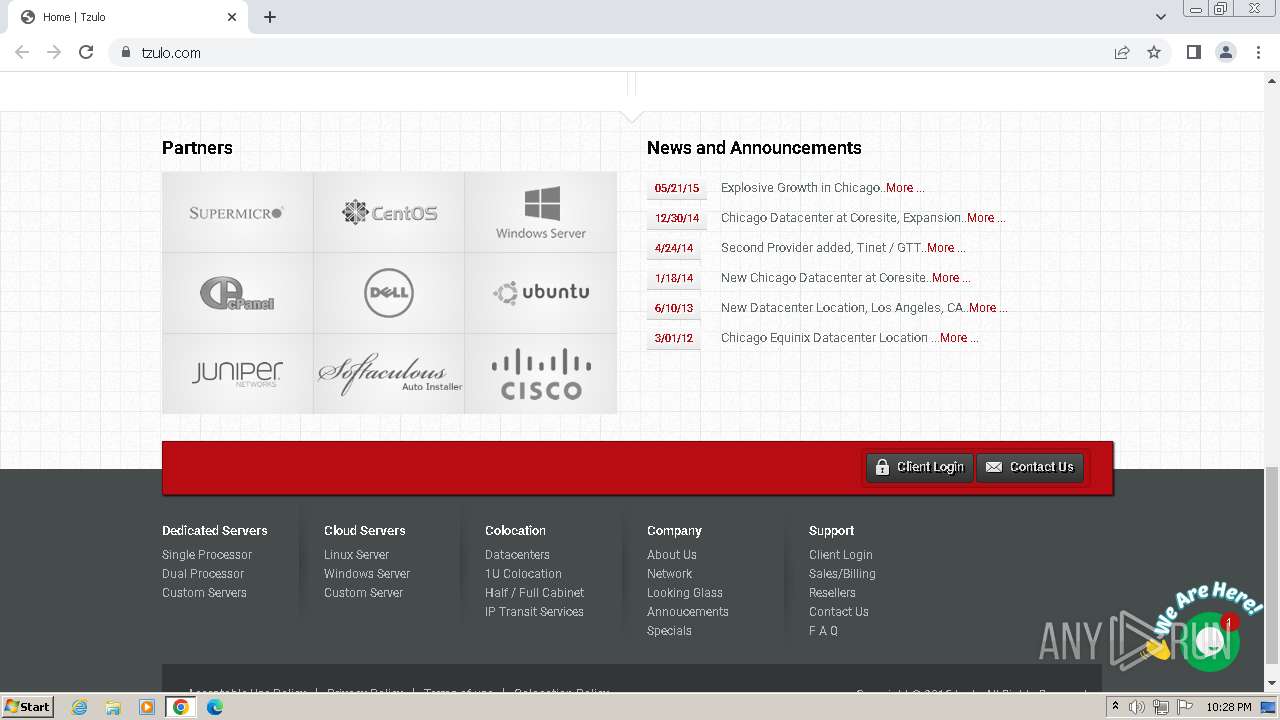
Task: Open Chrome's three-dot menu
Action: (x=1258, y=52)
